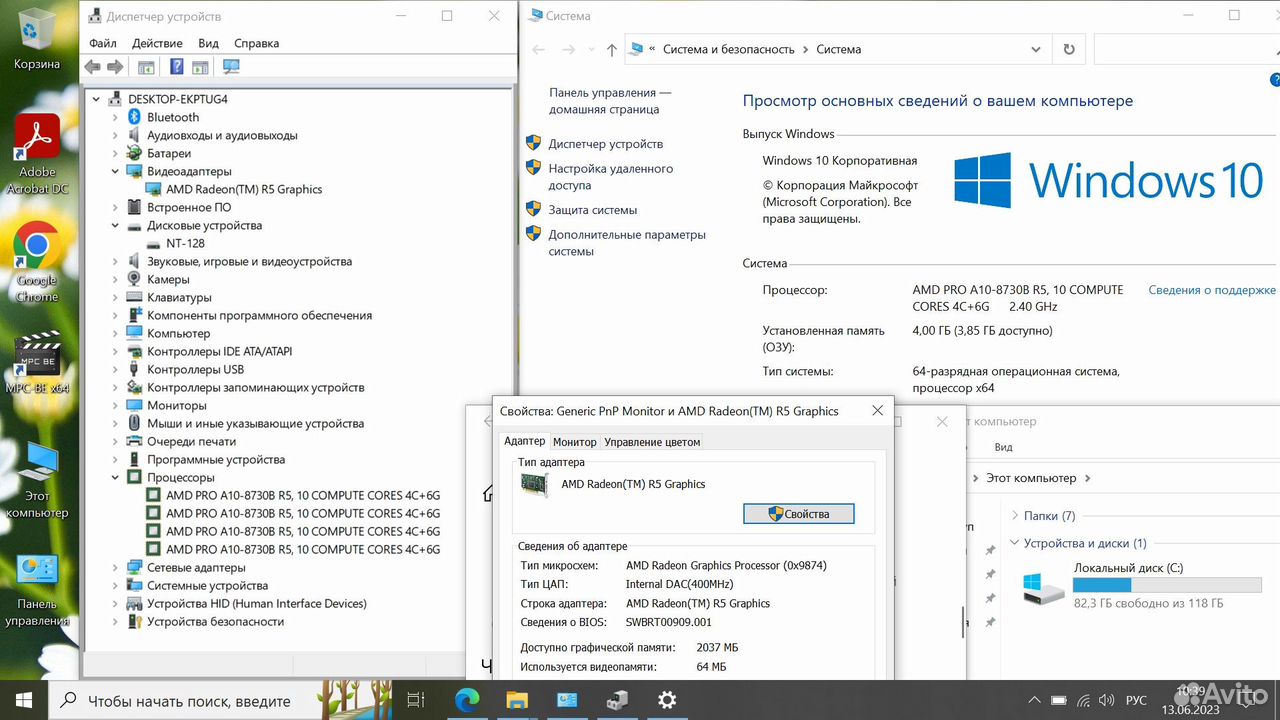The image size is (1280, 720).
Task: Click the Клавиатуры category icon
Action: click(x=134, y=297)
